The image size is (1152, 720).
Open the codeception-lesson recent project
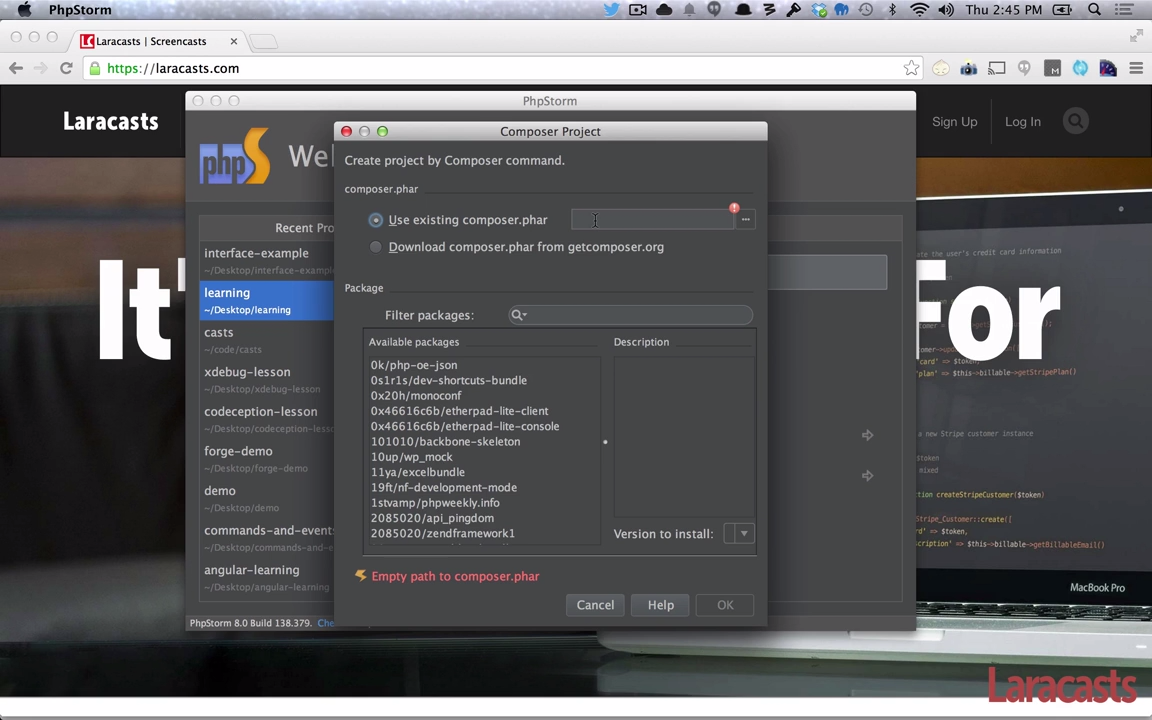[266, 419]
